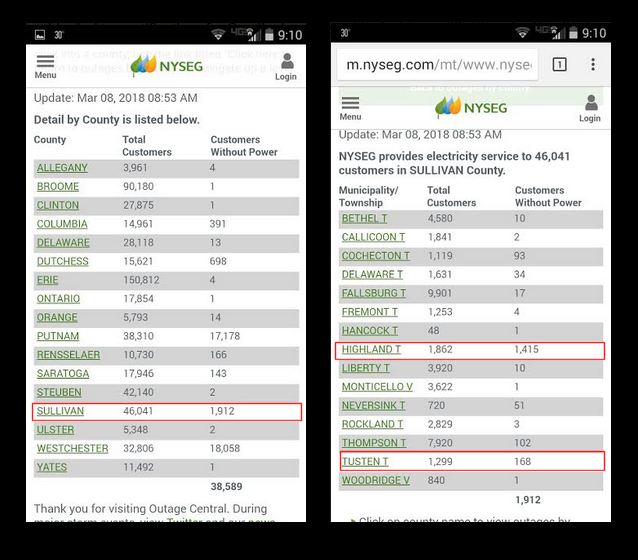The width and height of the screenshot is (638, 560).
Task: Open the LIBERTY T township link
Action: [365, 368]
